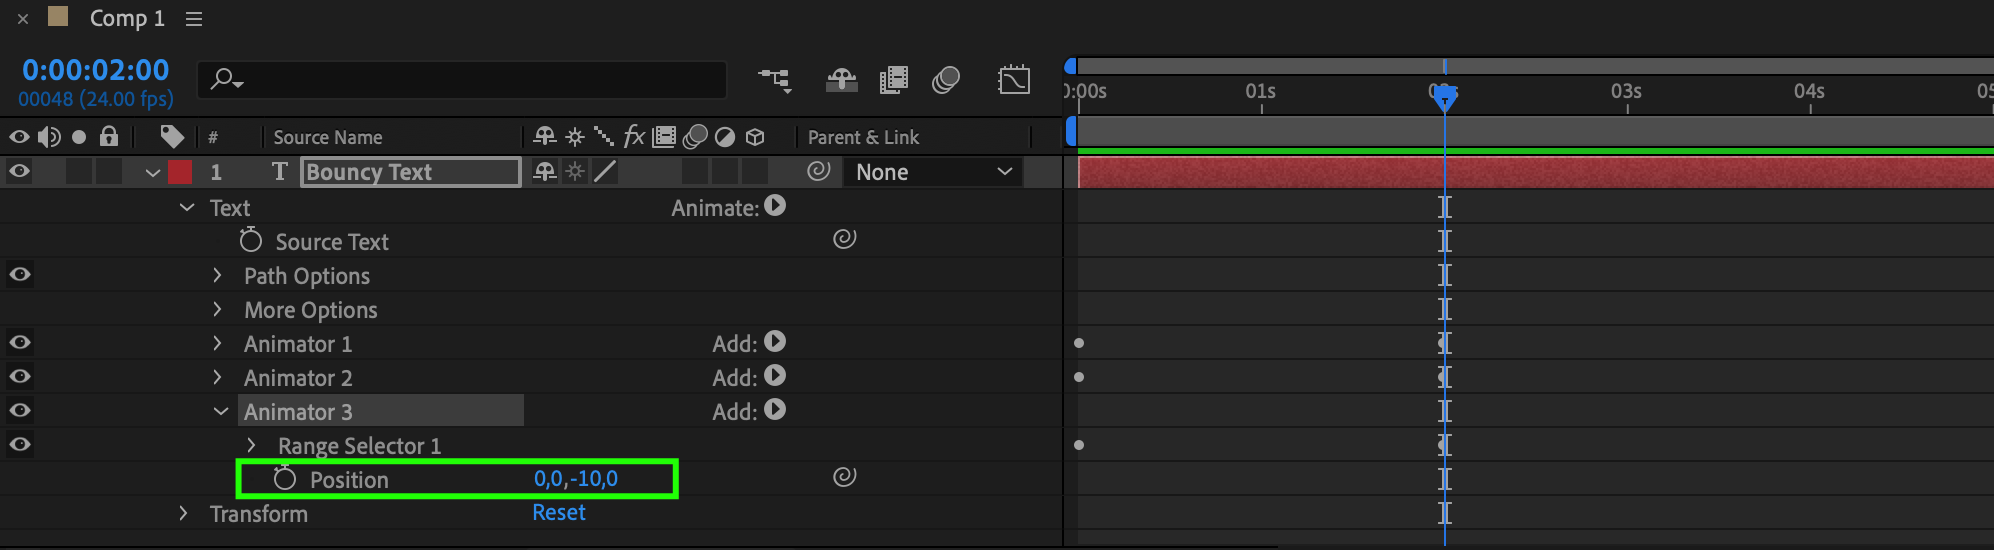This screenshot has height=550, width=1994.
Task: Click Add arrow button for Animator 3
Action: pyautogui.click(x=775, y=410)
